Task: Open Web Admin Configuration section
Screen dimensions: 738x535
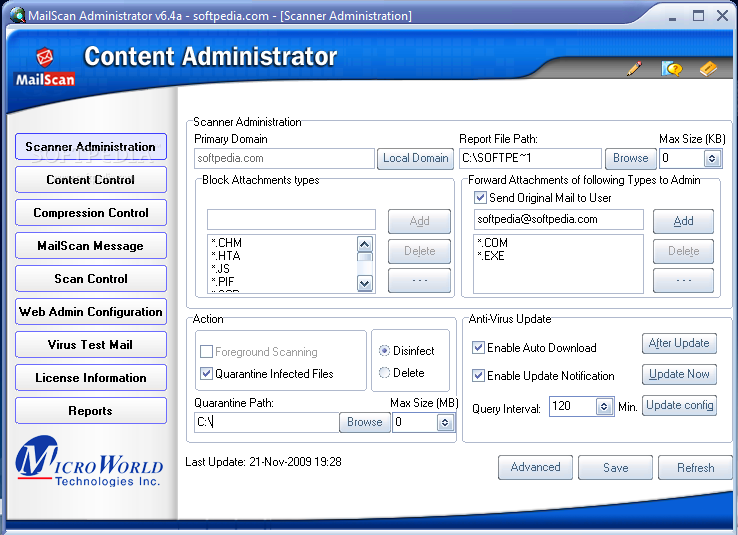Action: 91,311
